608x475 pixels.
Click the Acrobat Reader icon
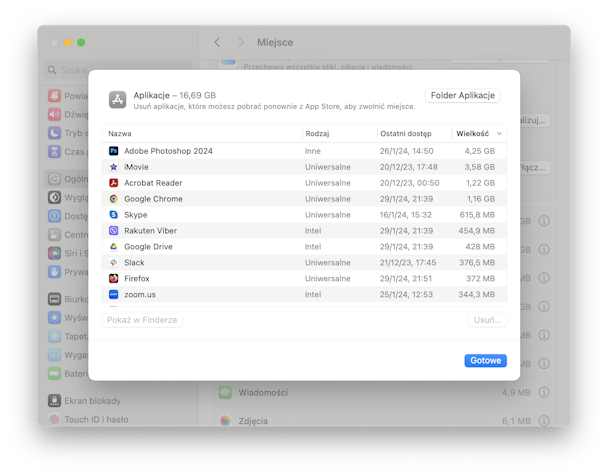tap(113, 183)
